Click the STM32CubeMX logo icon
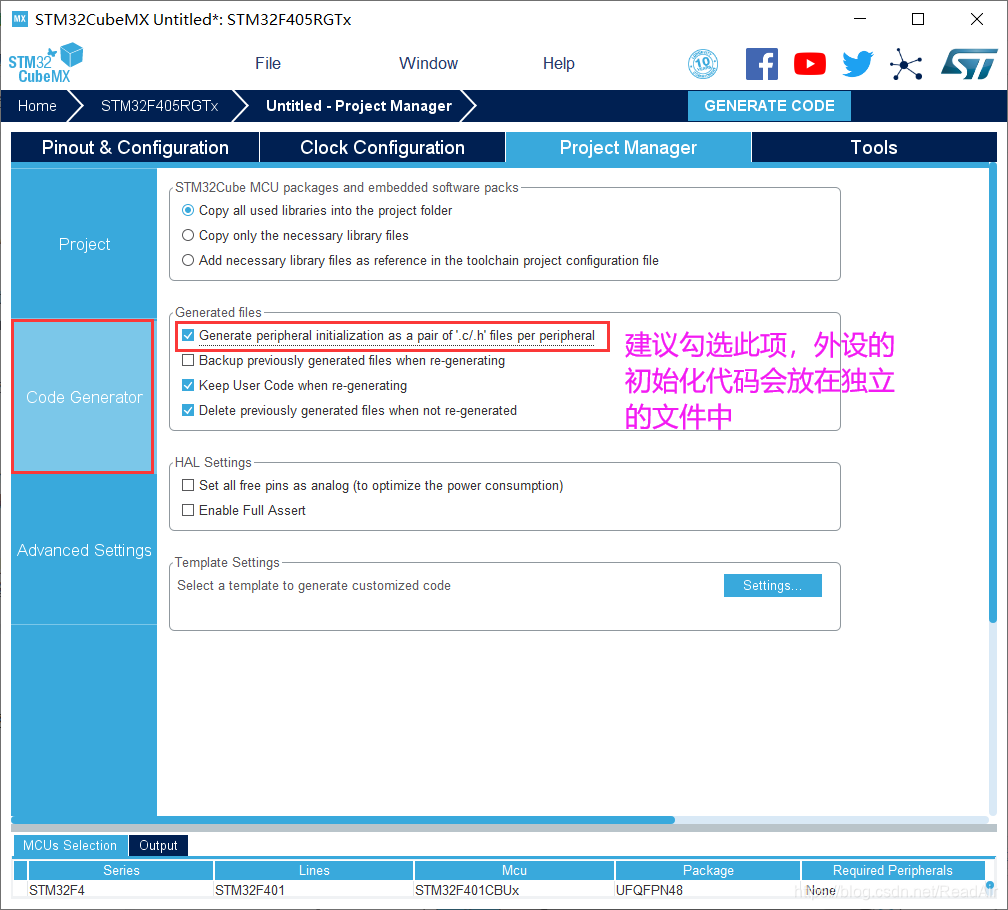The width and height of the screenshot is (1008, 910). [46, 63]
